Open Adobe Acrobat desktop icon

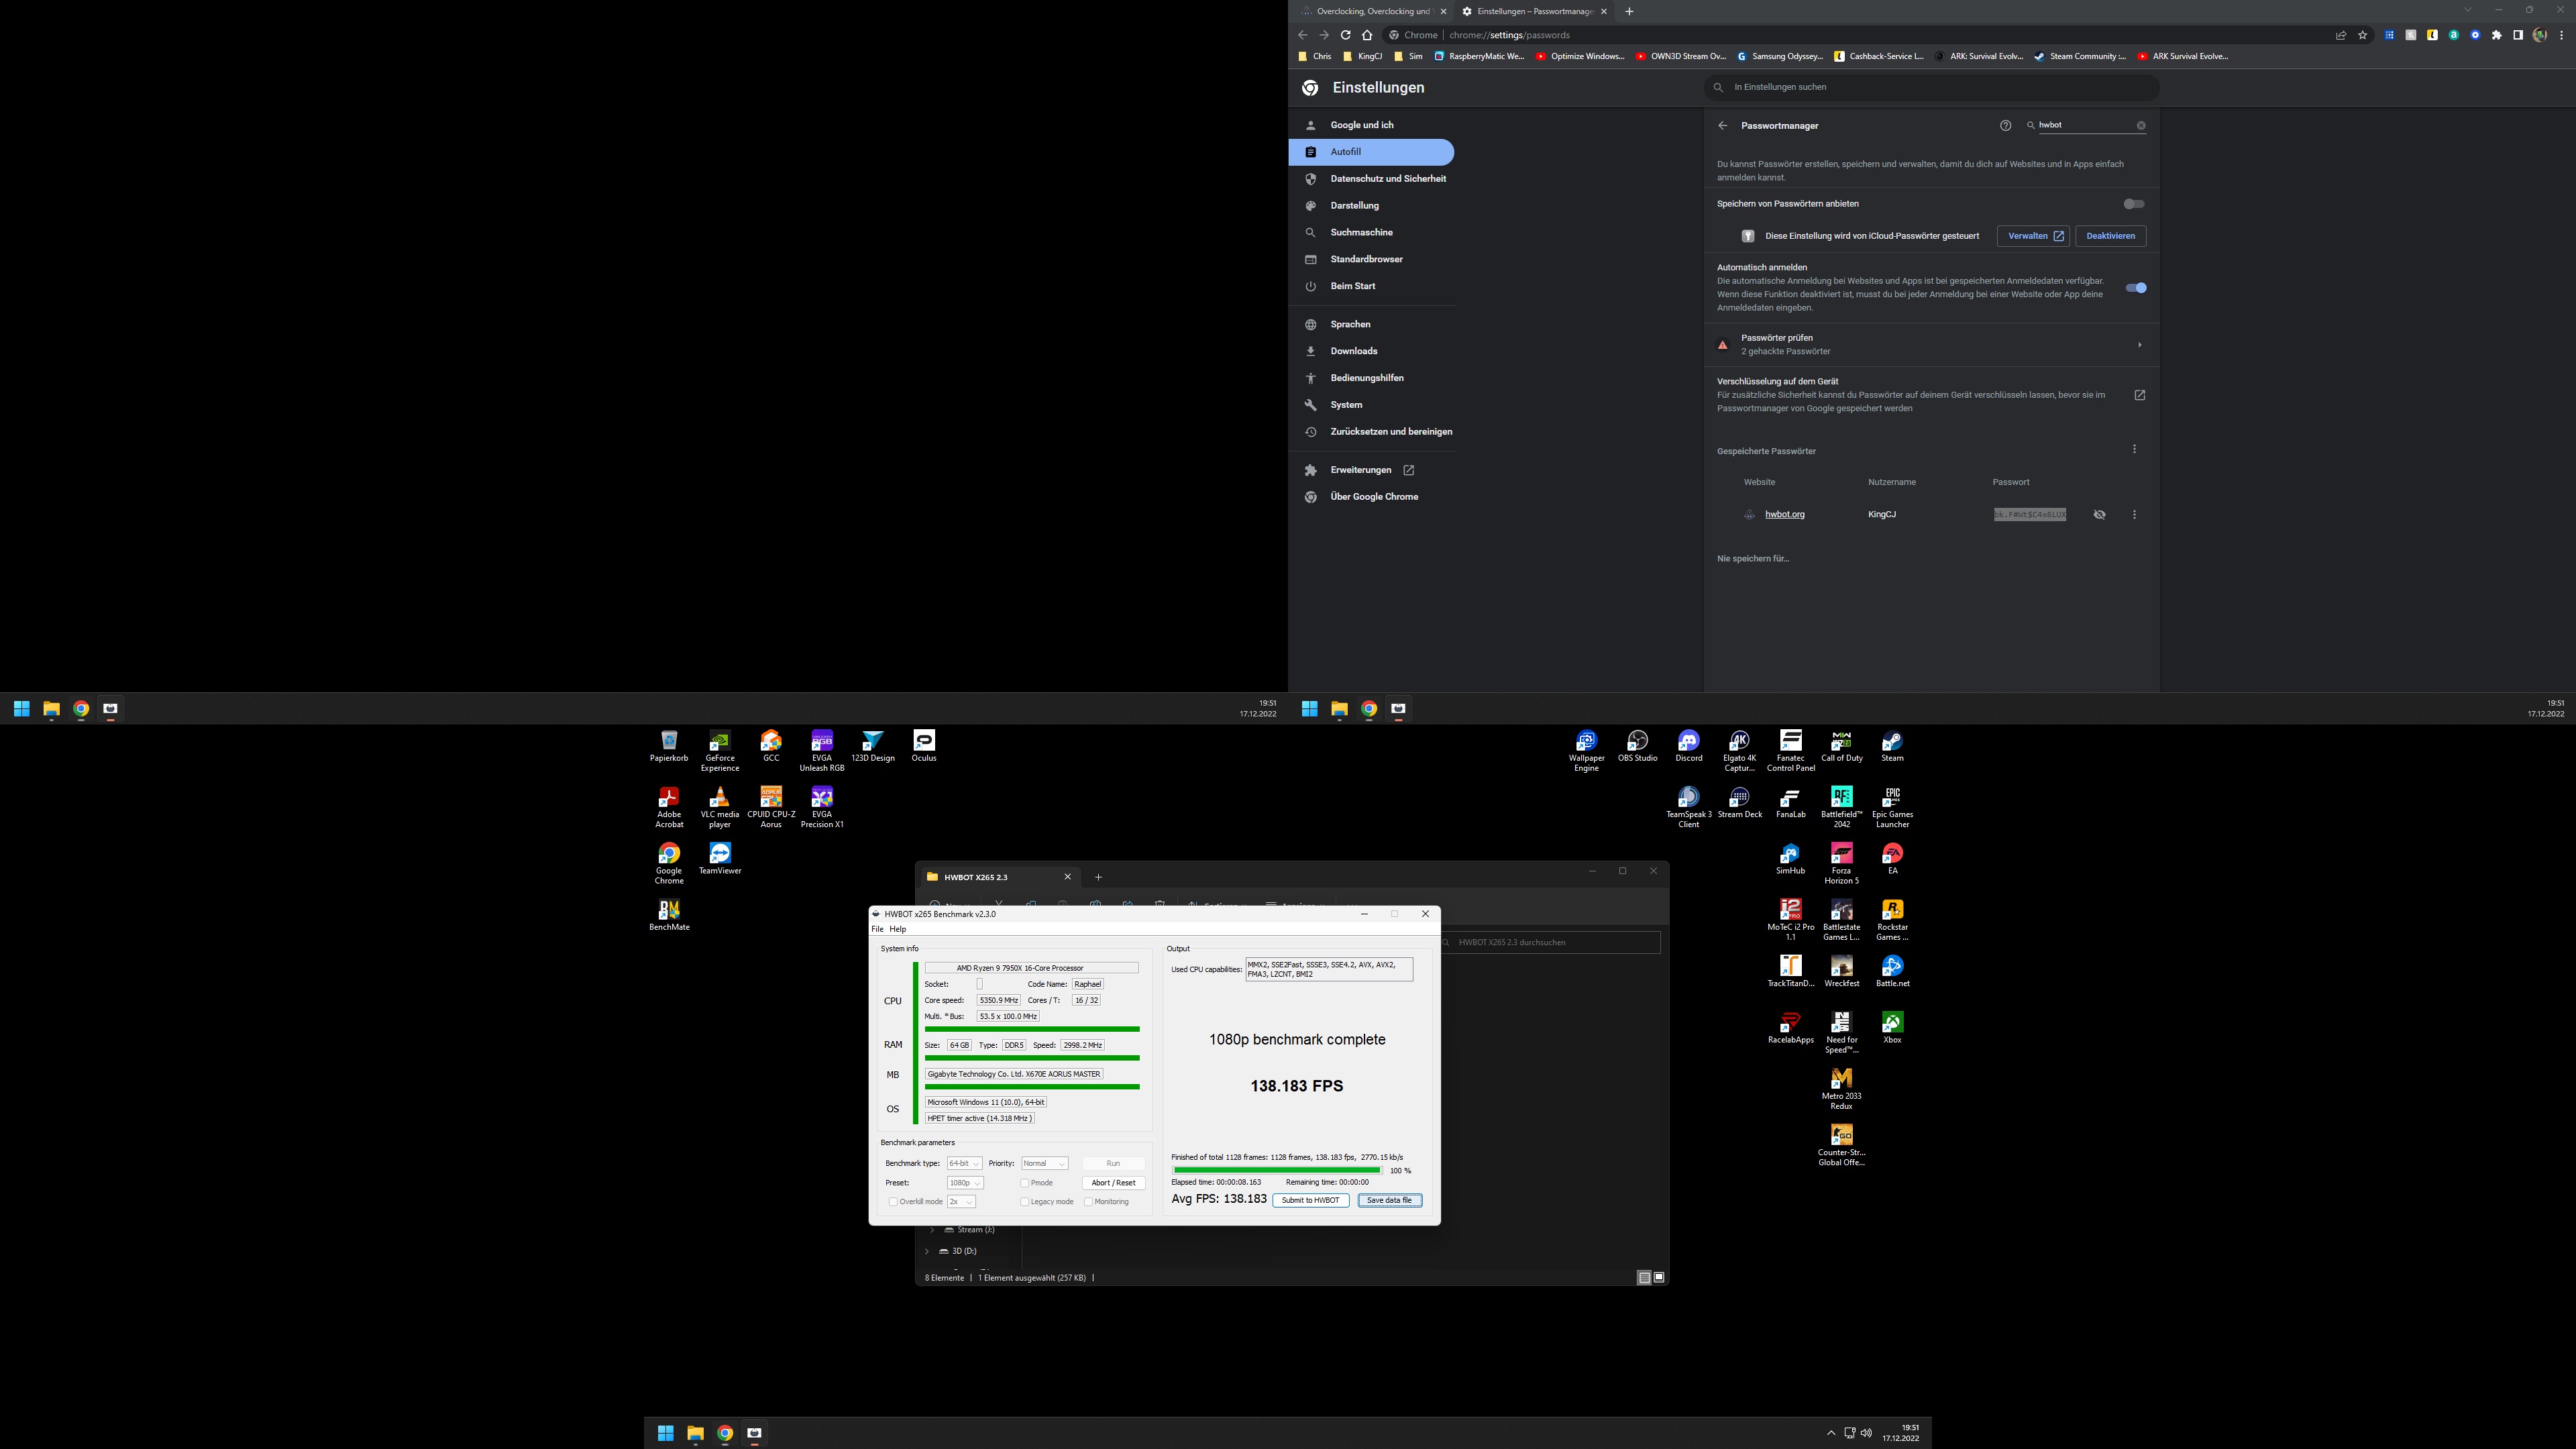point(669,806)
